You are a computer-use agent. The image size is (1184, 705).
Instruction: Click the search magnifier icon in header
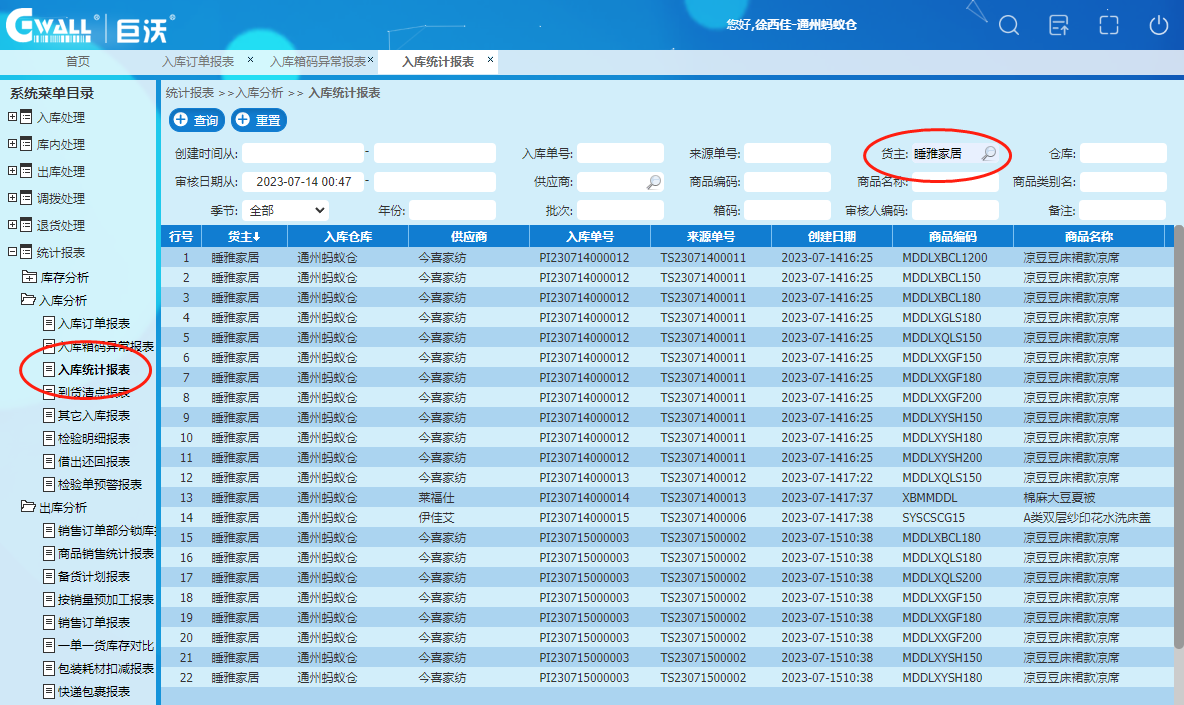point(1009,26)
